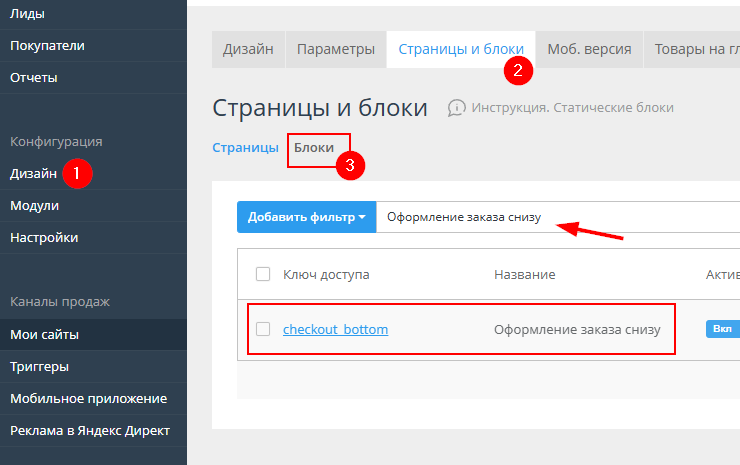
Task: Toggle the 'Вкл' active switch
Action: (x=722, y=329)
